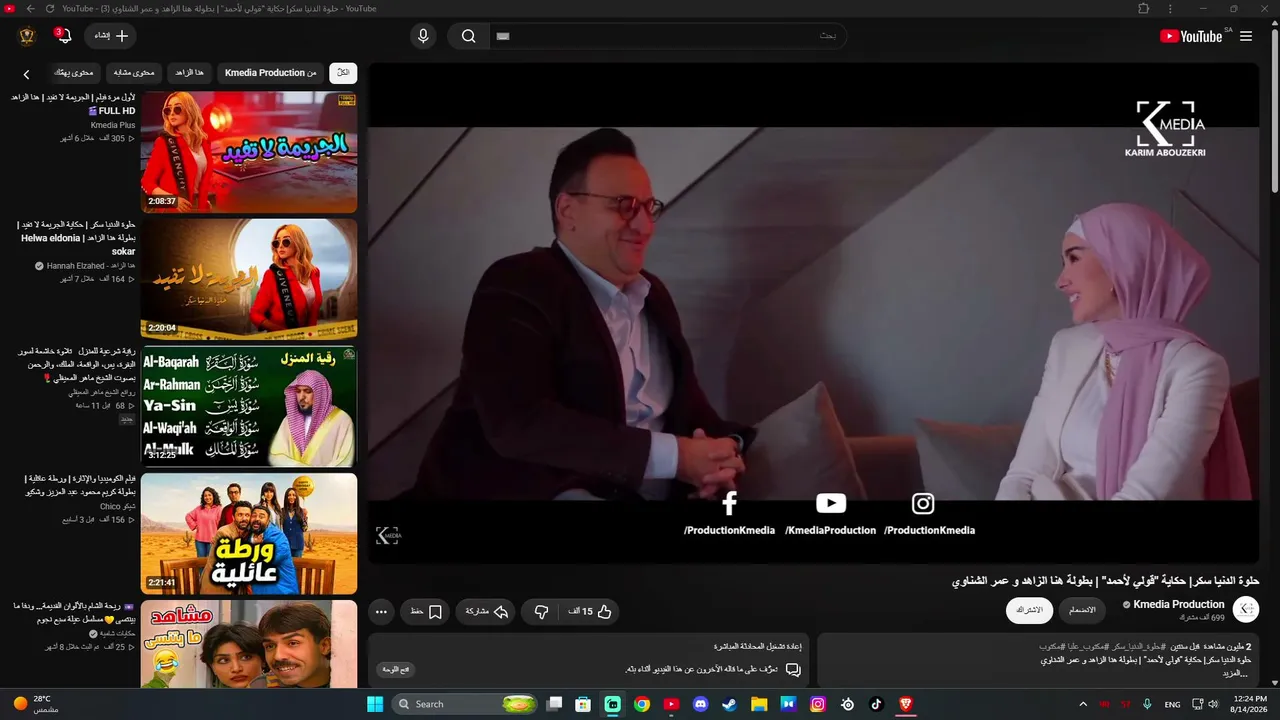Open more actions three-dot menu
1280x720 pixels.
pyautogui.click(x=381, y=611)
